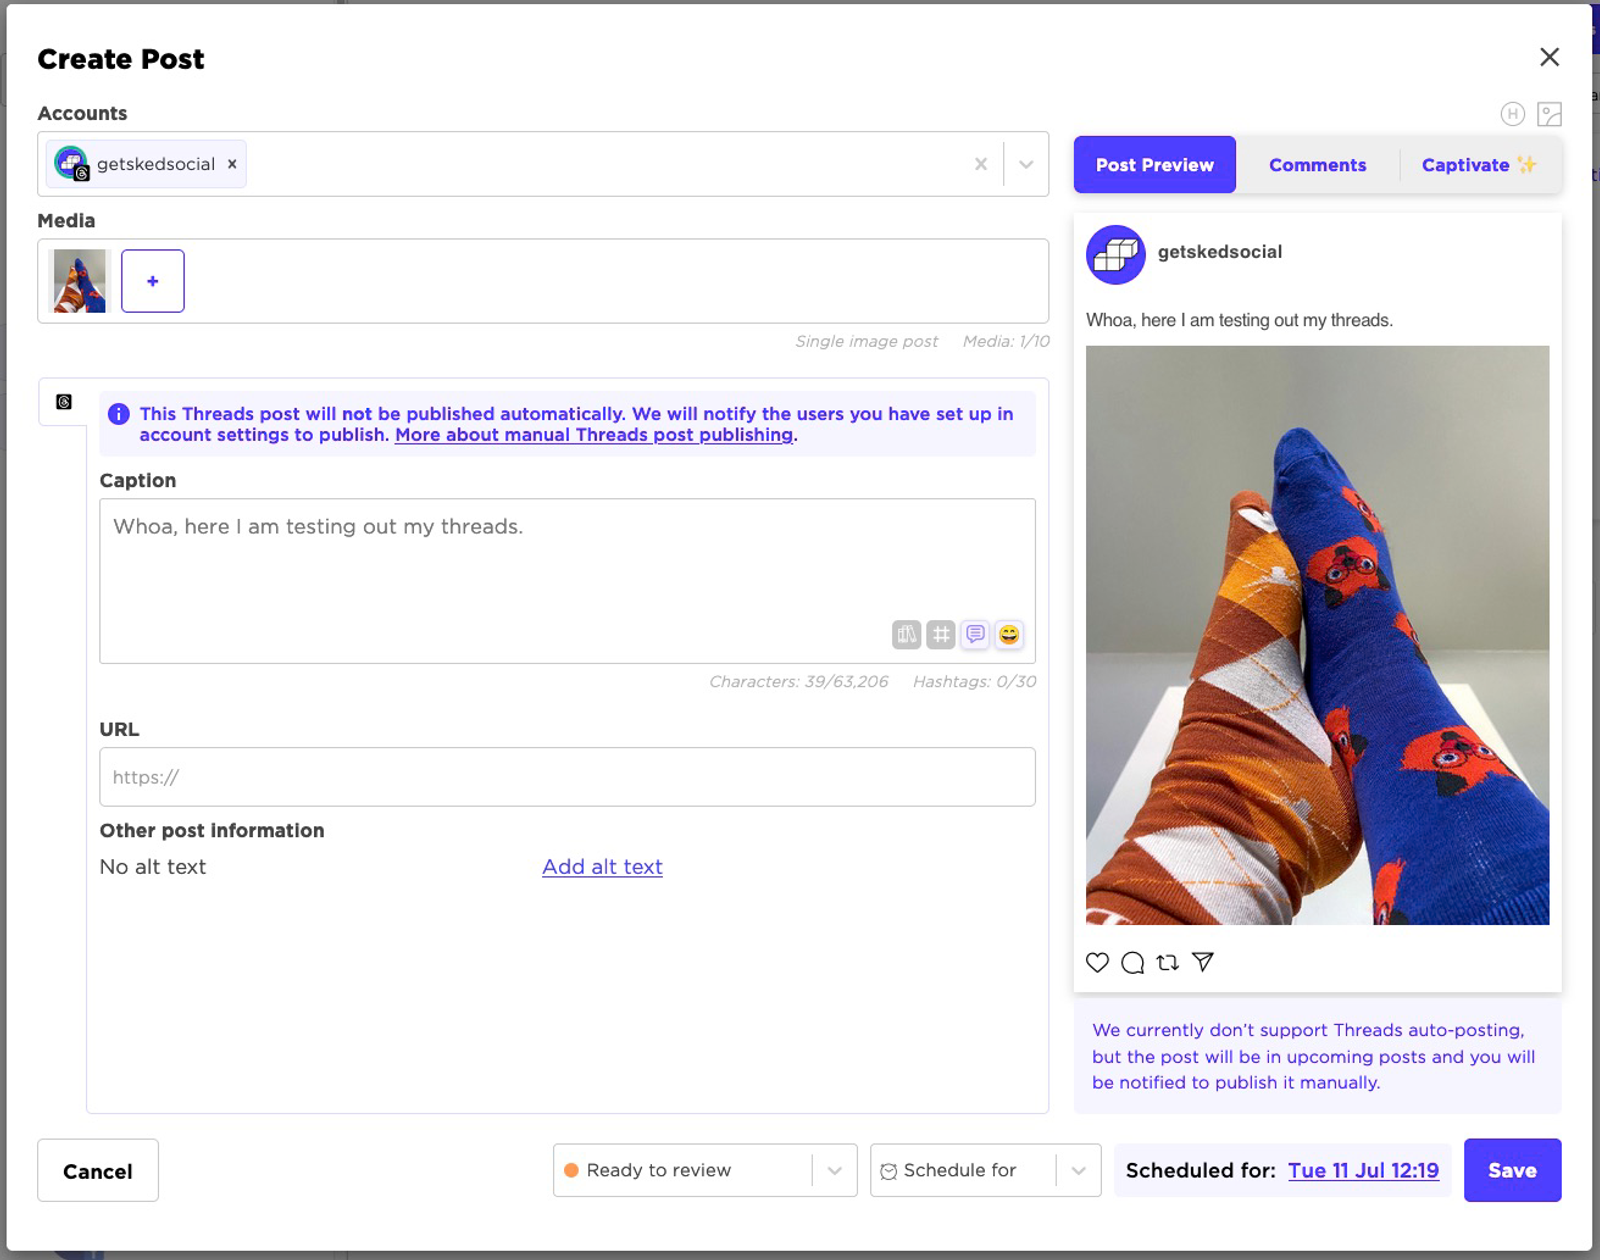Open the Captivate tab
The height and width of the screenshot is (1260, 1600).
[1479, 165]
